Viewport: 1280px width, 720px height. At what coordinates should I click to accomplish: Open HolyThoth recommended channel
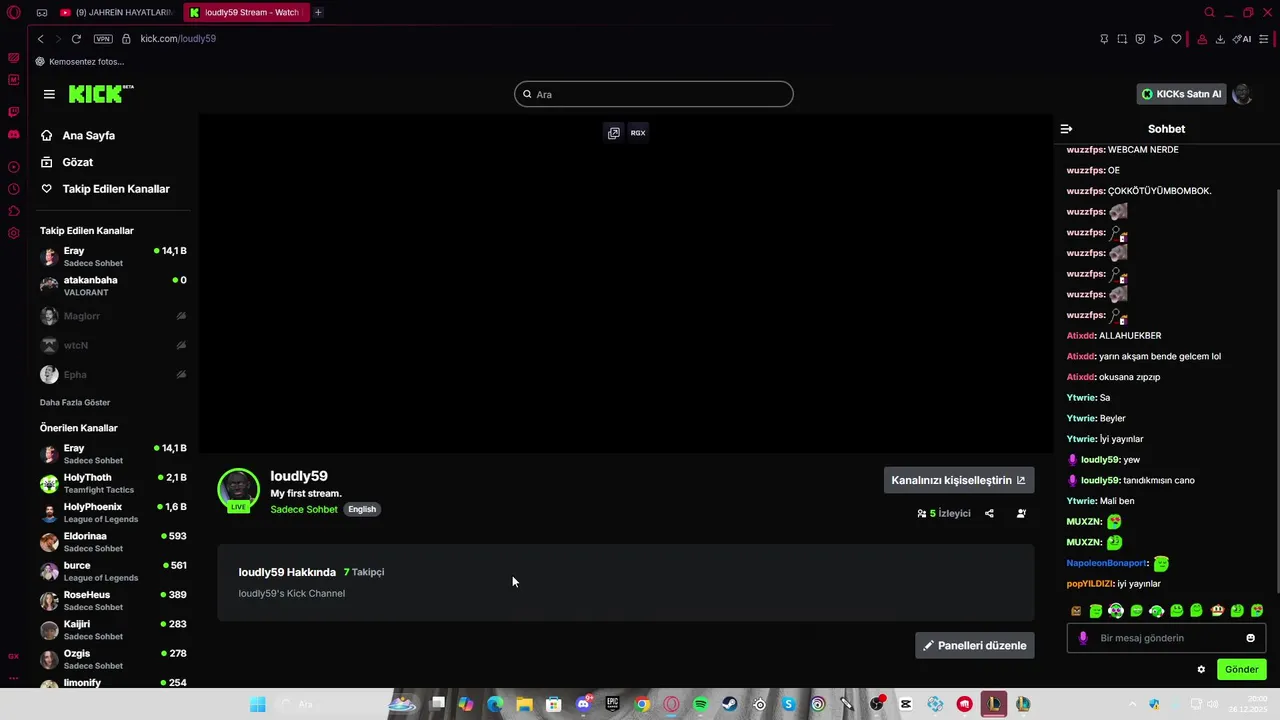(113, 484)
